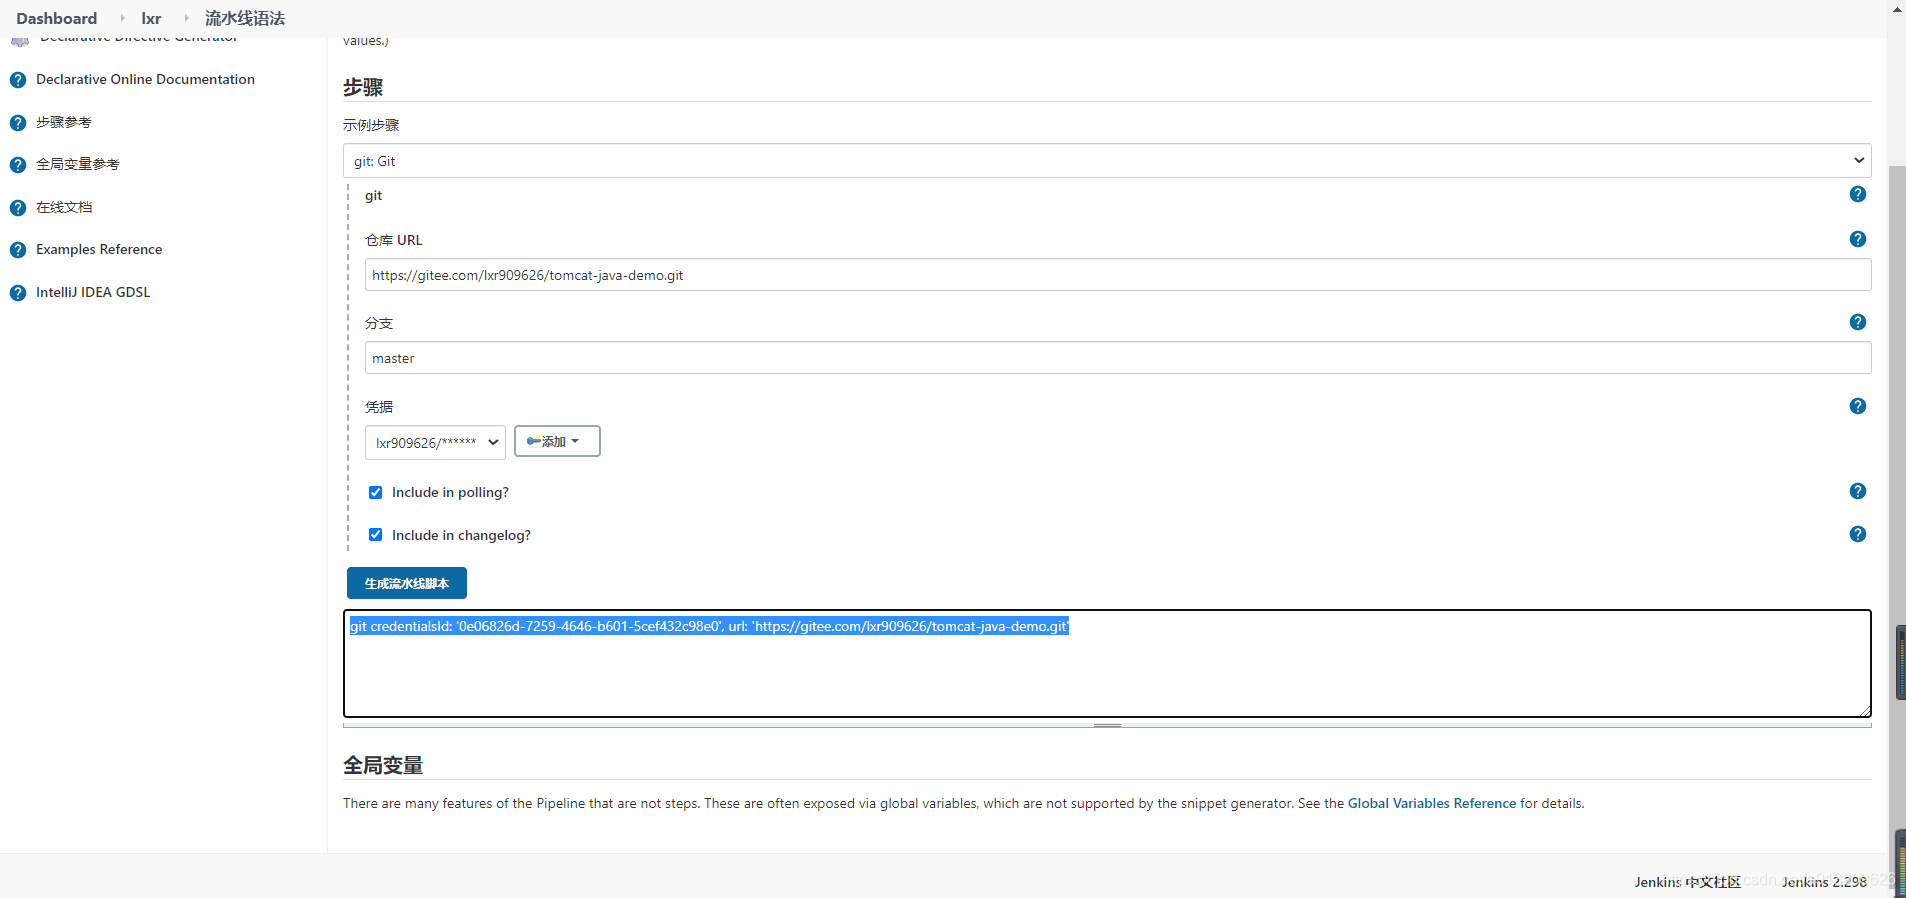Open 全局变量参考 sidebar link

click(78, 164)
